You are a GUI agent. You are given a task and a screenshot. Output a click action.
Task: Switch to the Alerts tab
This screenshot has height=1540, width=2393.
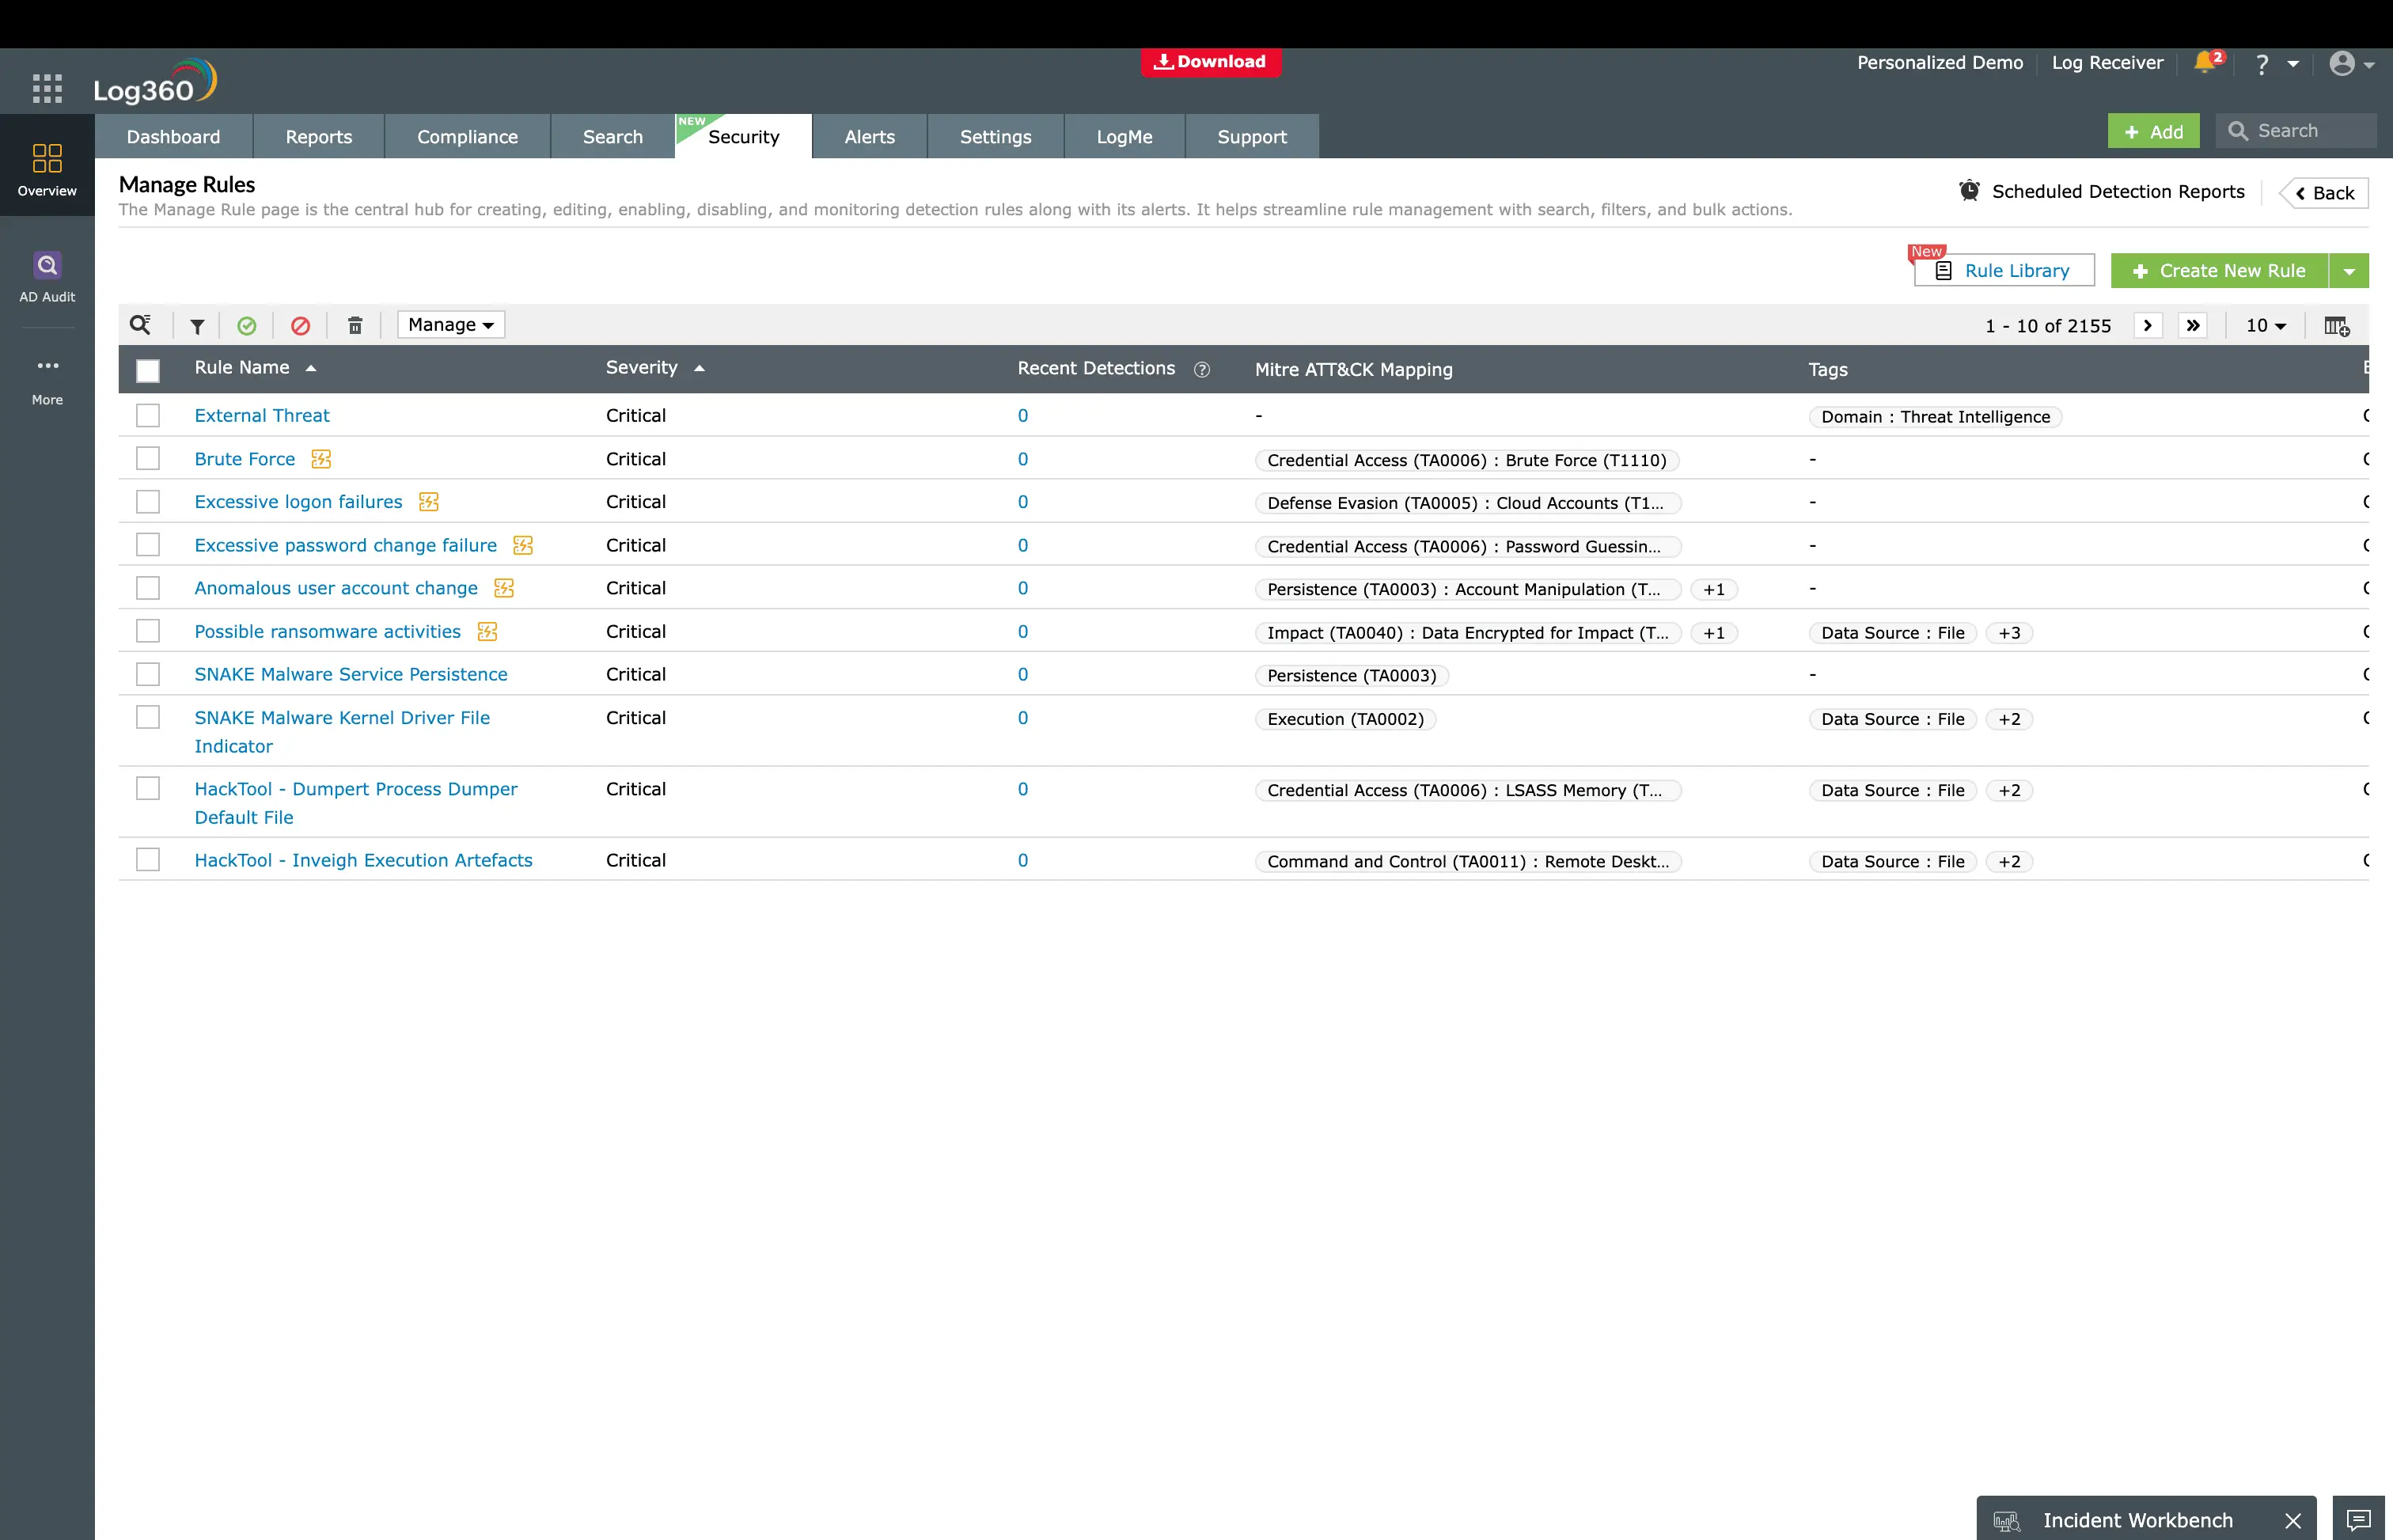[x=870, y=137]
